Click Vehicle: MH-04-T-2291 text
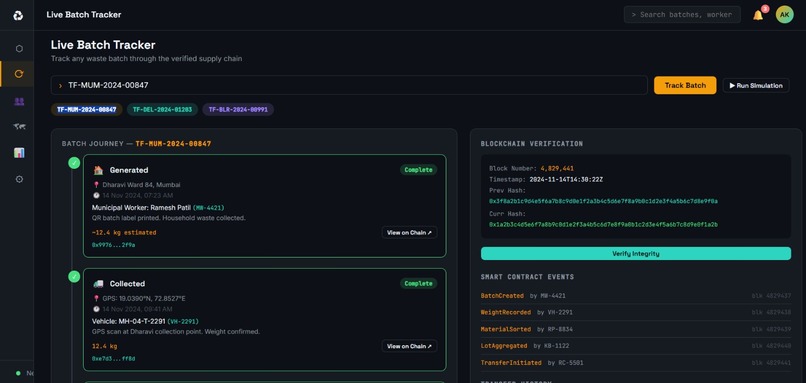The image size is (806, 383). point(129,321)
